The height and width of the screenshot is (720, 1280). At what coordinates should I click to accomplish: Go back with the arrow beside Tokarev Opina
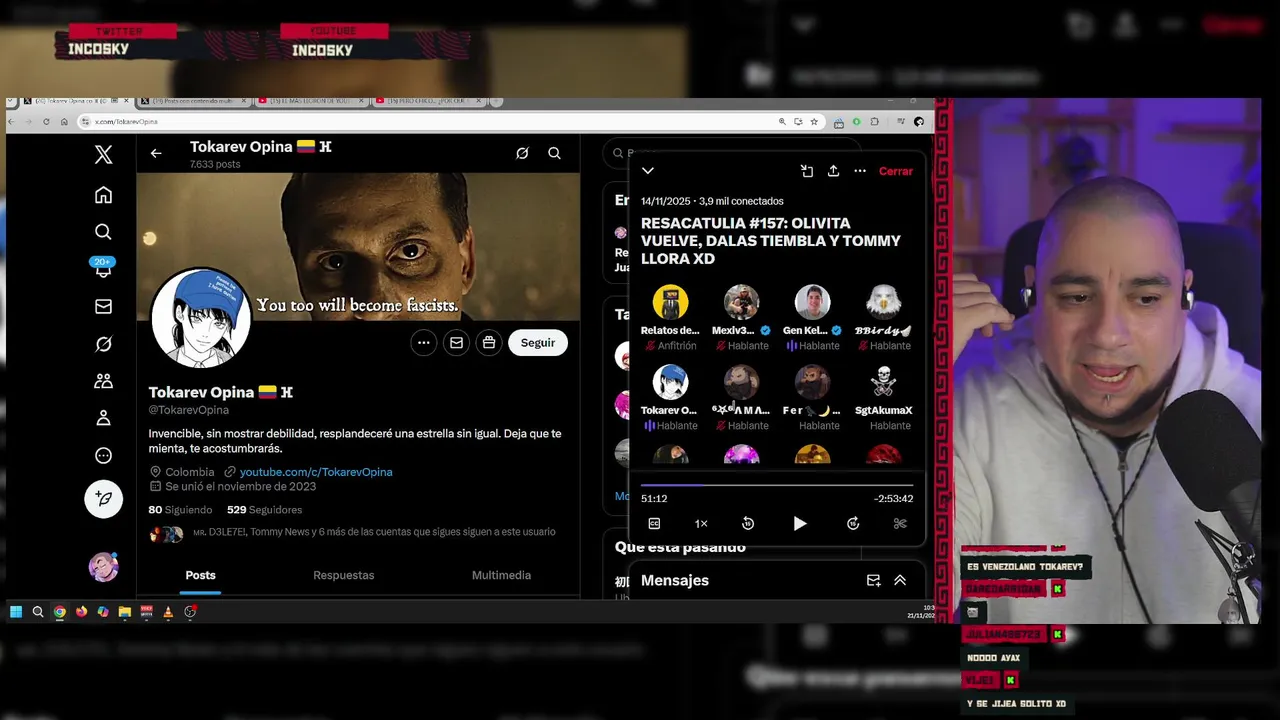coord(156,153)
